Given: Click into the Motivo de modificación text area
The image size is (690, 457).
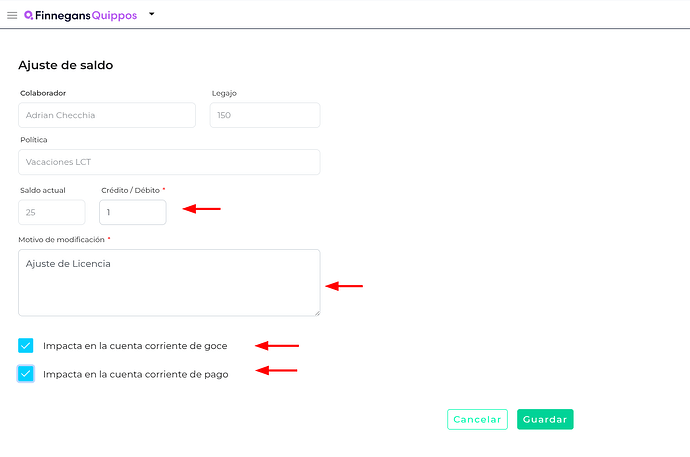Looking at the screenshot, I should point(168,282).
